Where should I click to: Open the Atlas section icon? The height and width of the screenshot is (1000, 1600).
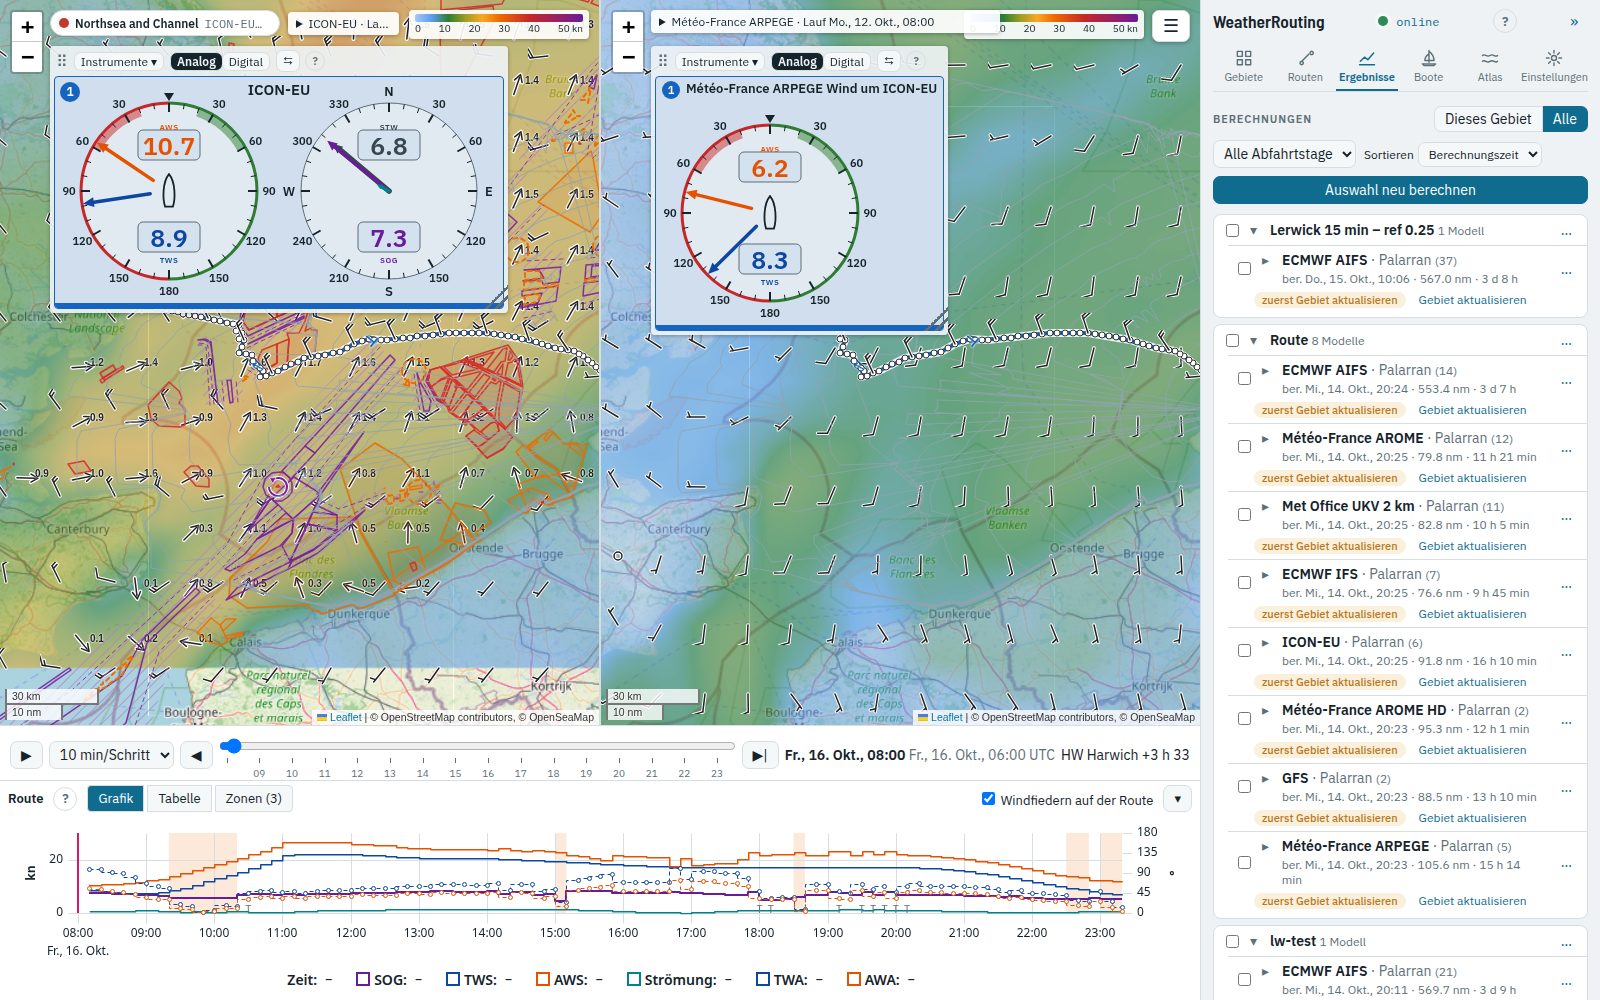point(1490,66)
